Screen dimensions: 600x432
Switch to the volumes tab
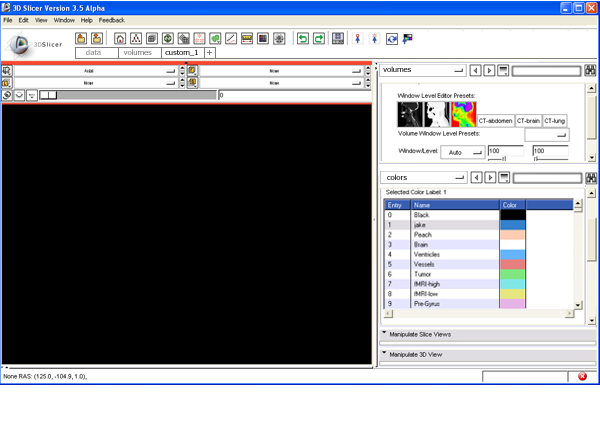click(140, 53)
